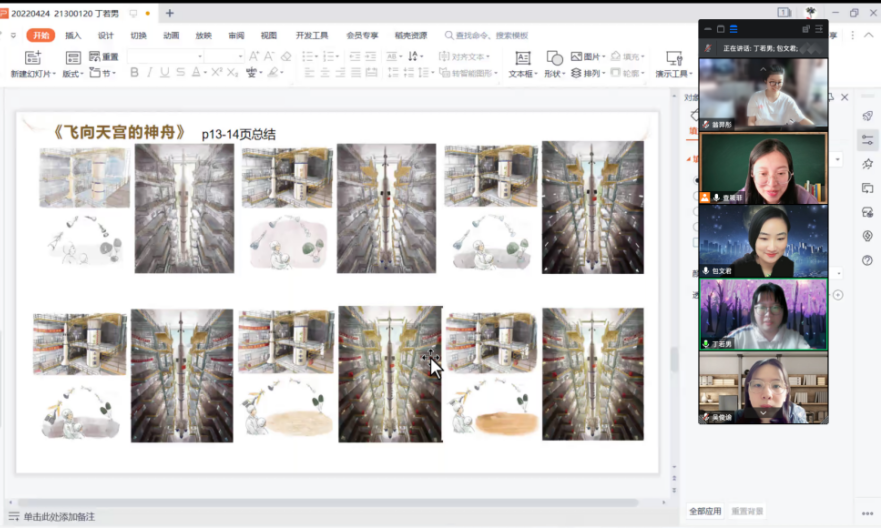Switch to the 切换 (Transitions) tab
881x528 pixels.
[138, 35]
